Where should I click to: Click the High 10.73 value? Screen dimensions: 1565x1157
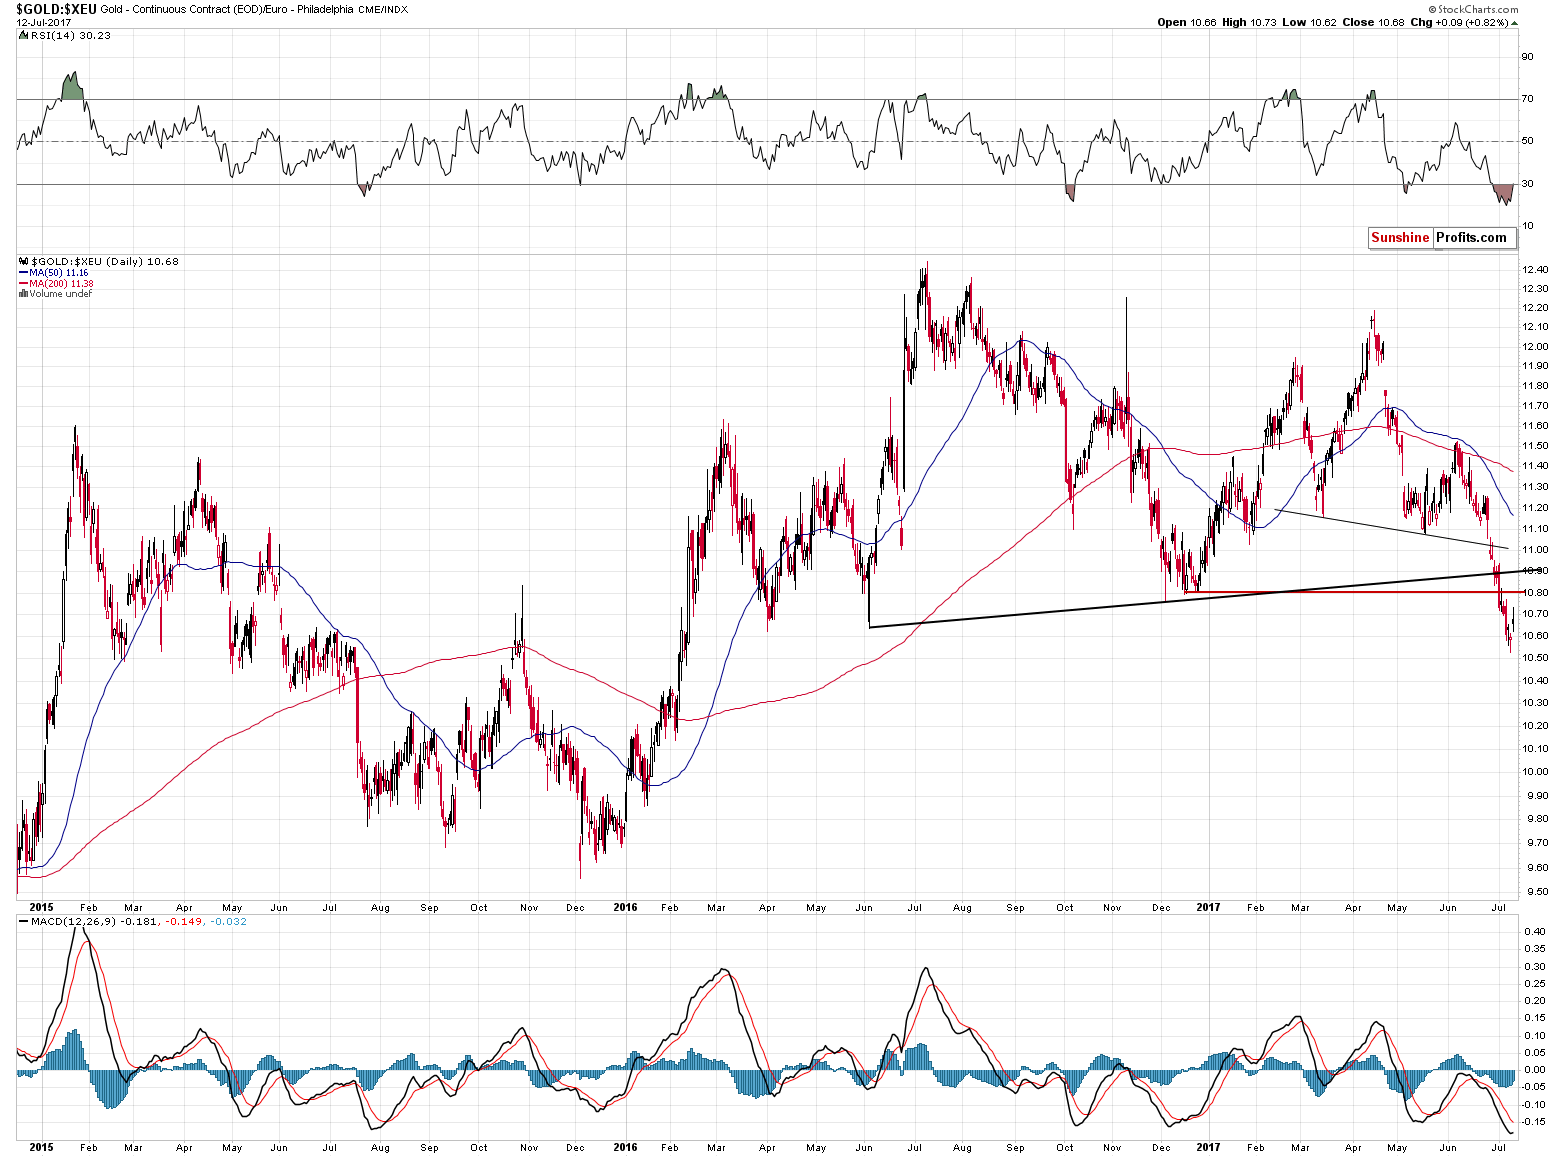[x=1249, y=22]
